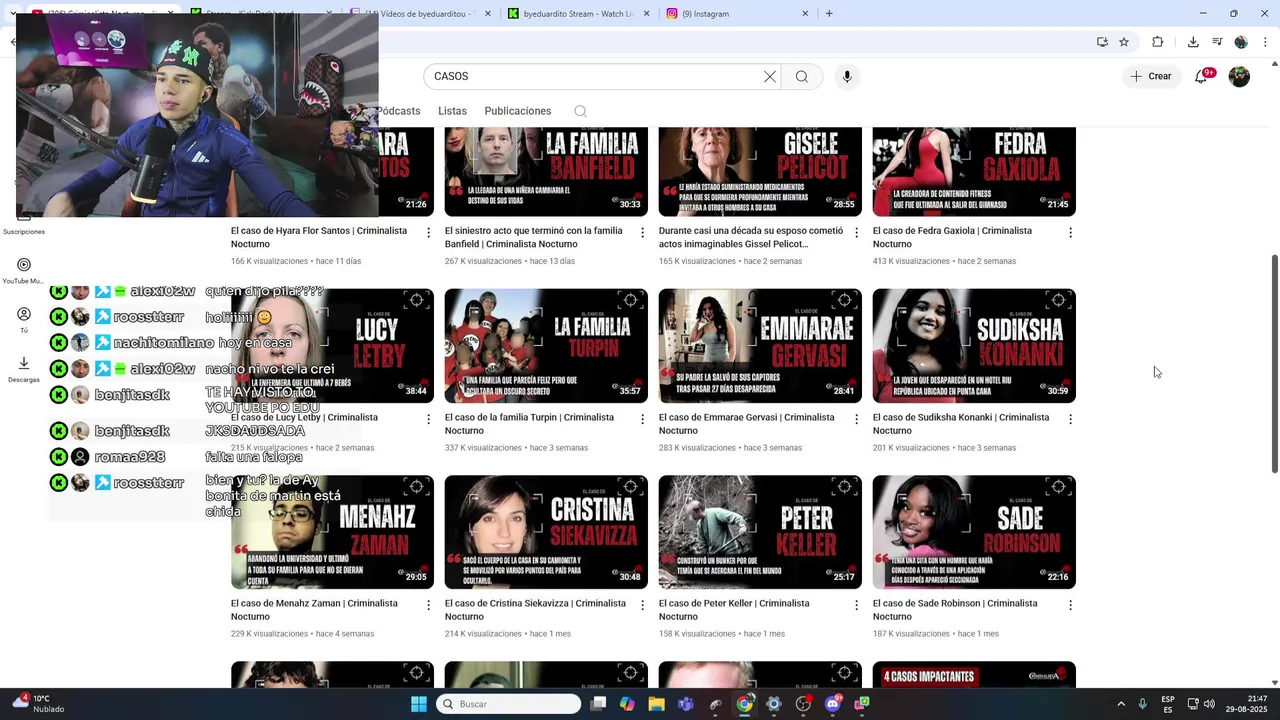Open Settings gear on taskbar

[773, 704]
